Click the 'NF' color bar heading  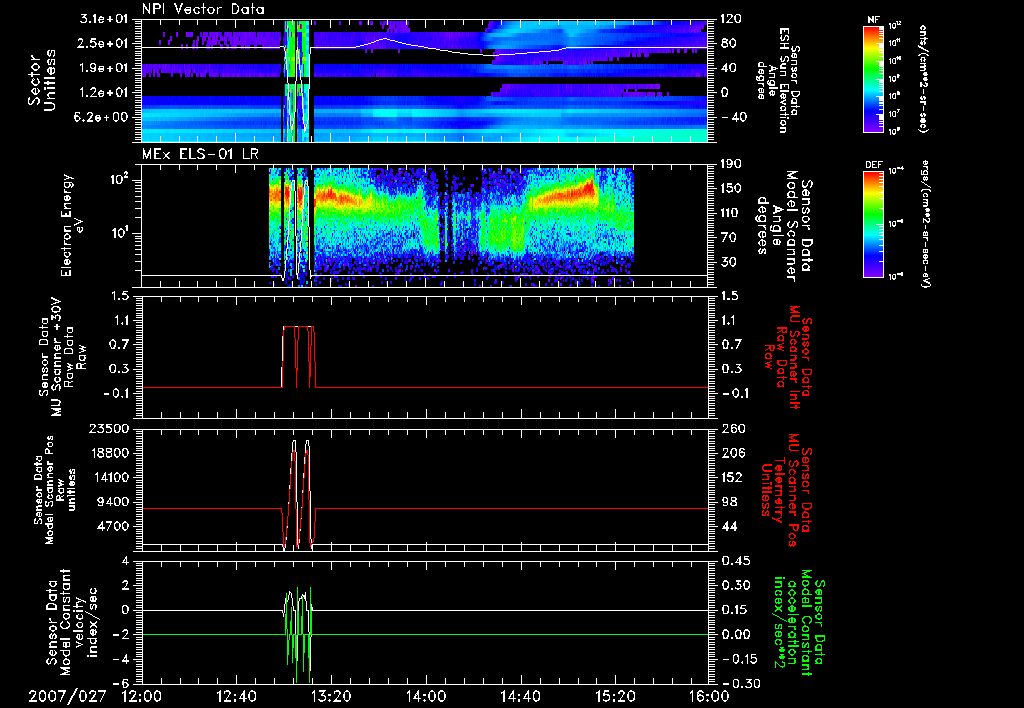pos(873,20)
